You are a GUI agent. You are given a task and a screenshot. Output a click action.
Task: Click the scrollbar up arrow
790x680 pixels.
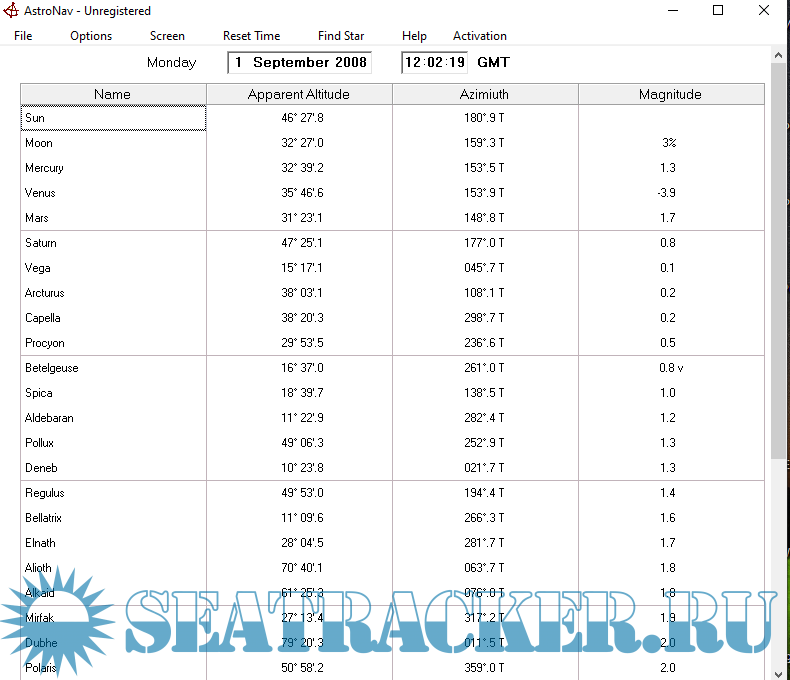coord(778,54)
